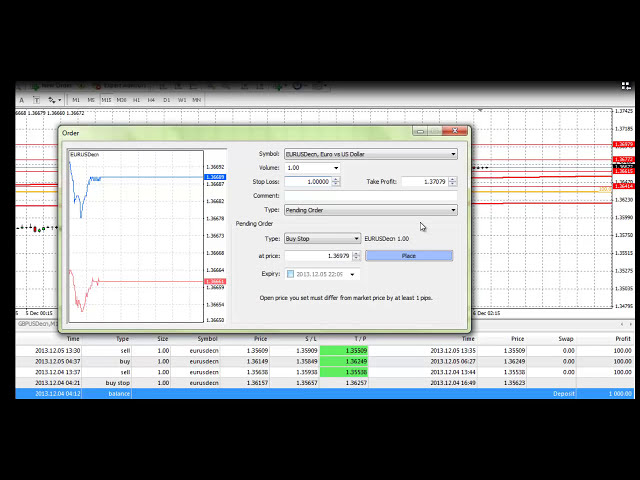Switch chart to H1 timeframe
Screen dimensions: 640x480
[136, 100]
